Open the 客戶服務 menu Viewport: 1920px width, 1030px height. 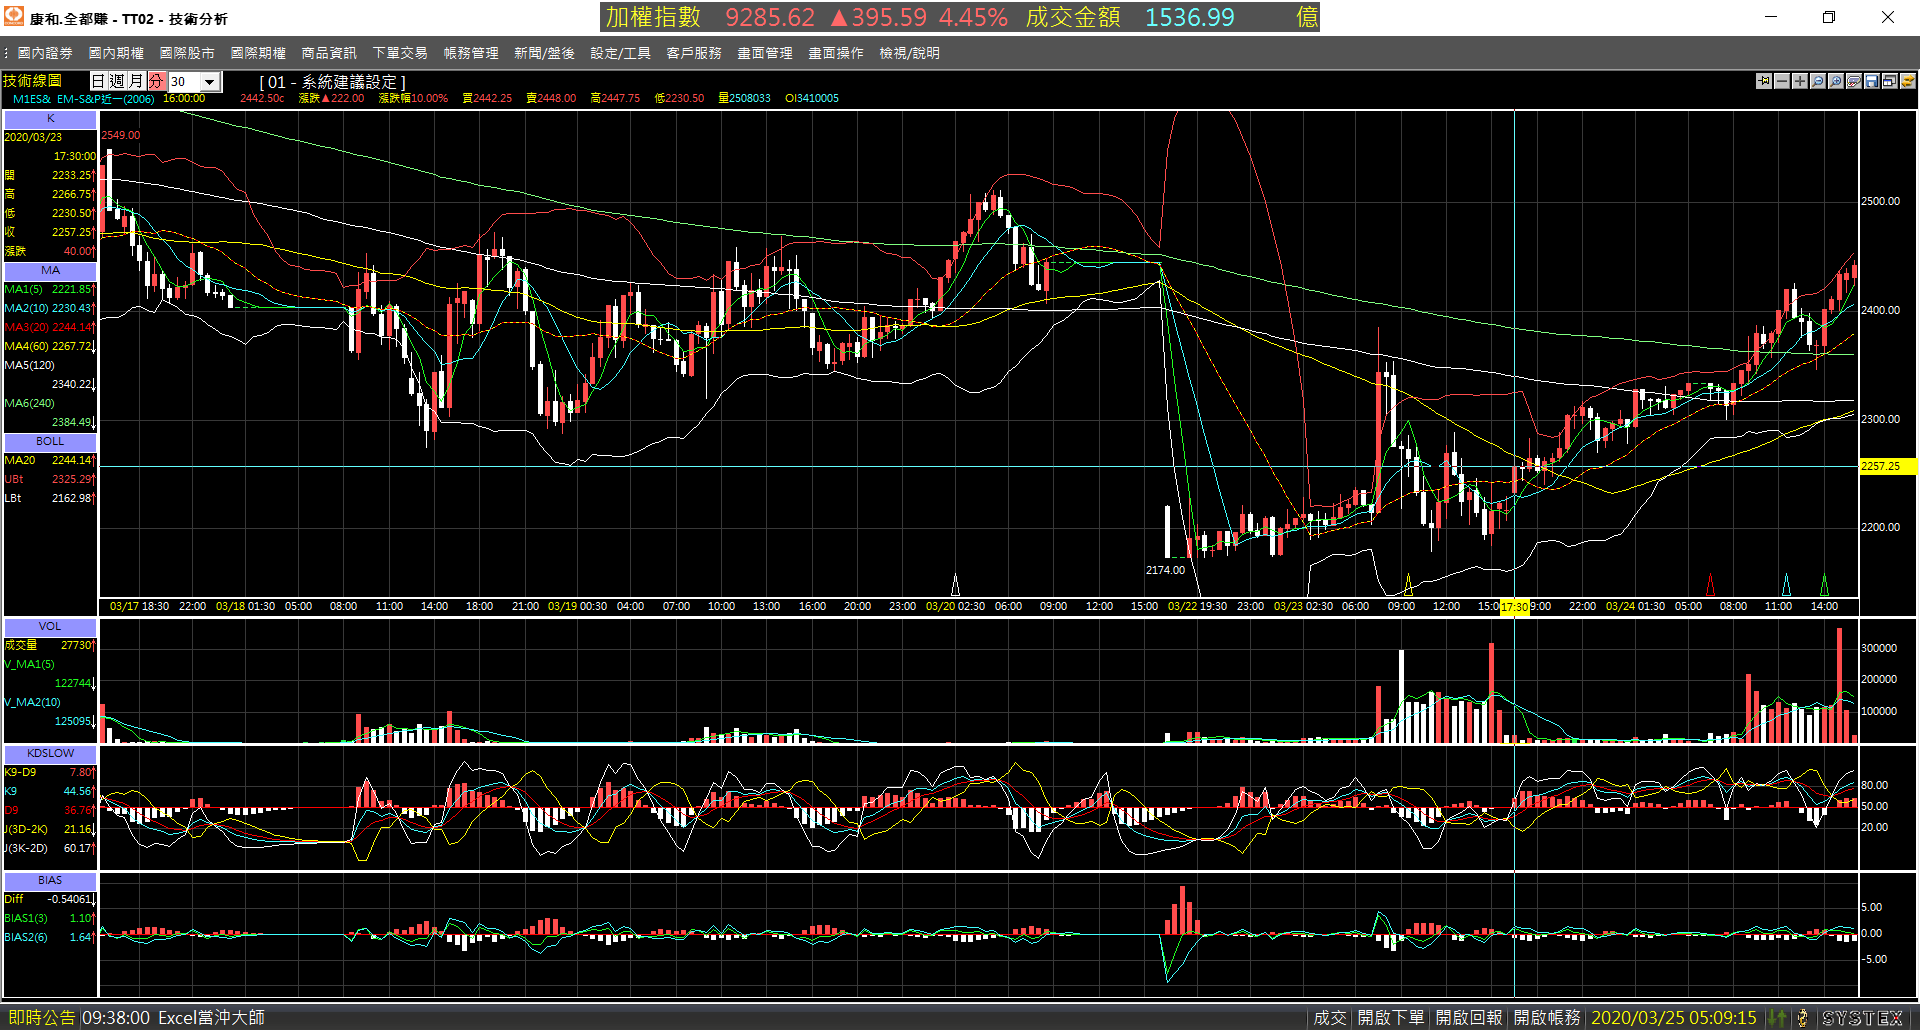pyautogui.click(x=694, y=53)
